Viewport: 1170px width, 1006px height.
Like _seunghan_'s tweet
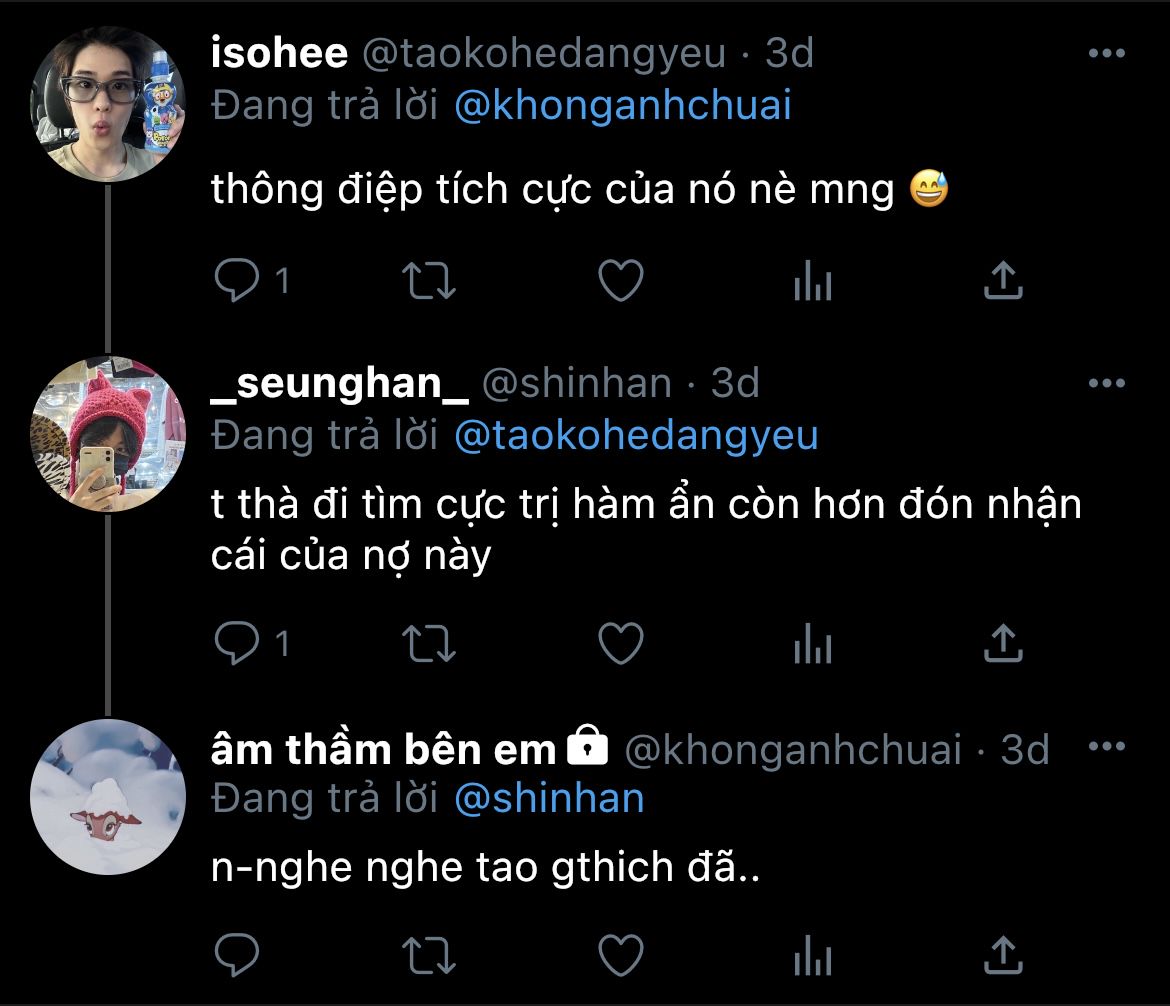pyautogui.click(x=620, y=644)
